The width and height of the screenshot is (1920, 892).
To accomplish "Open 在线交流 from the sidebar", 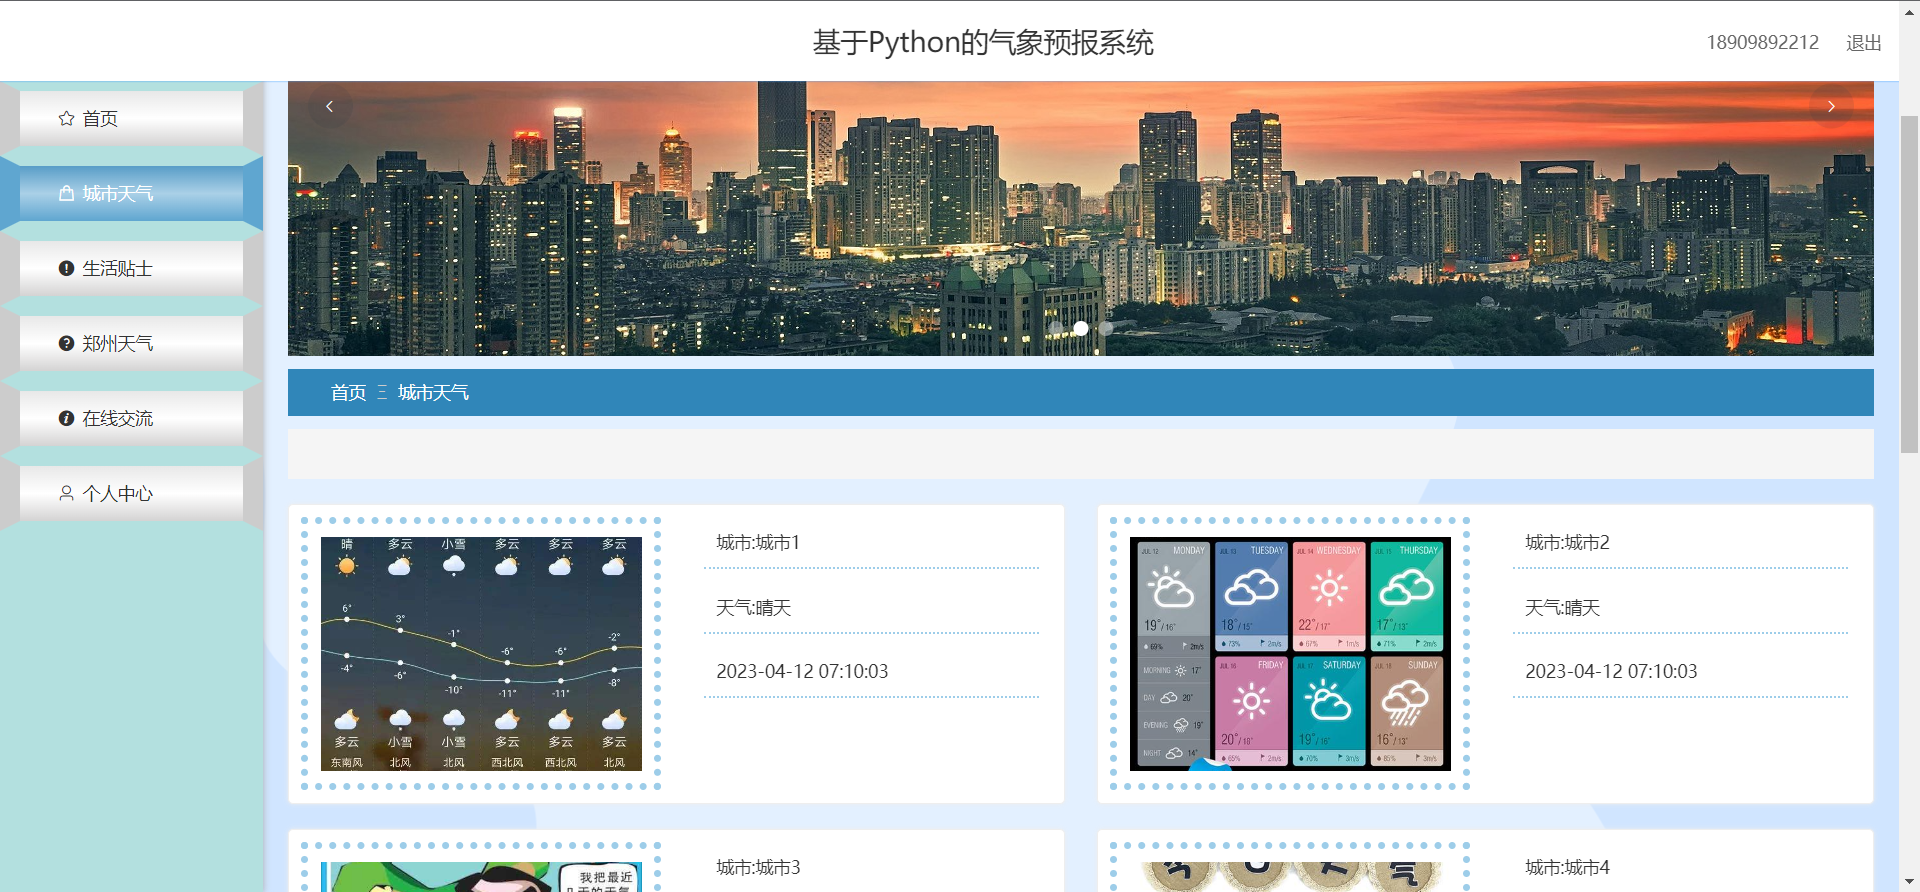I will tap(131, 418).
